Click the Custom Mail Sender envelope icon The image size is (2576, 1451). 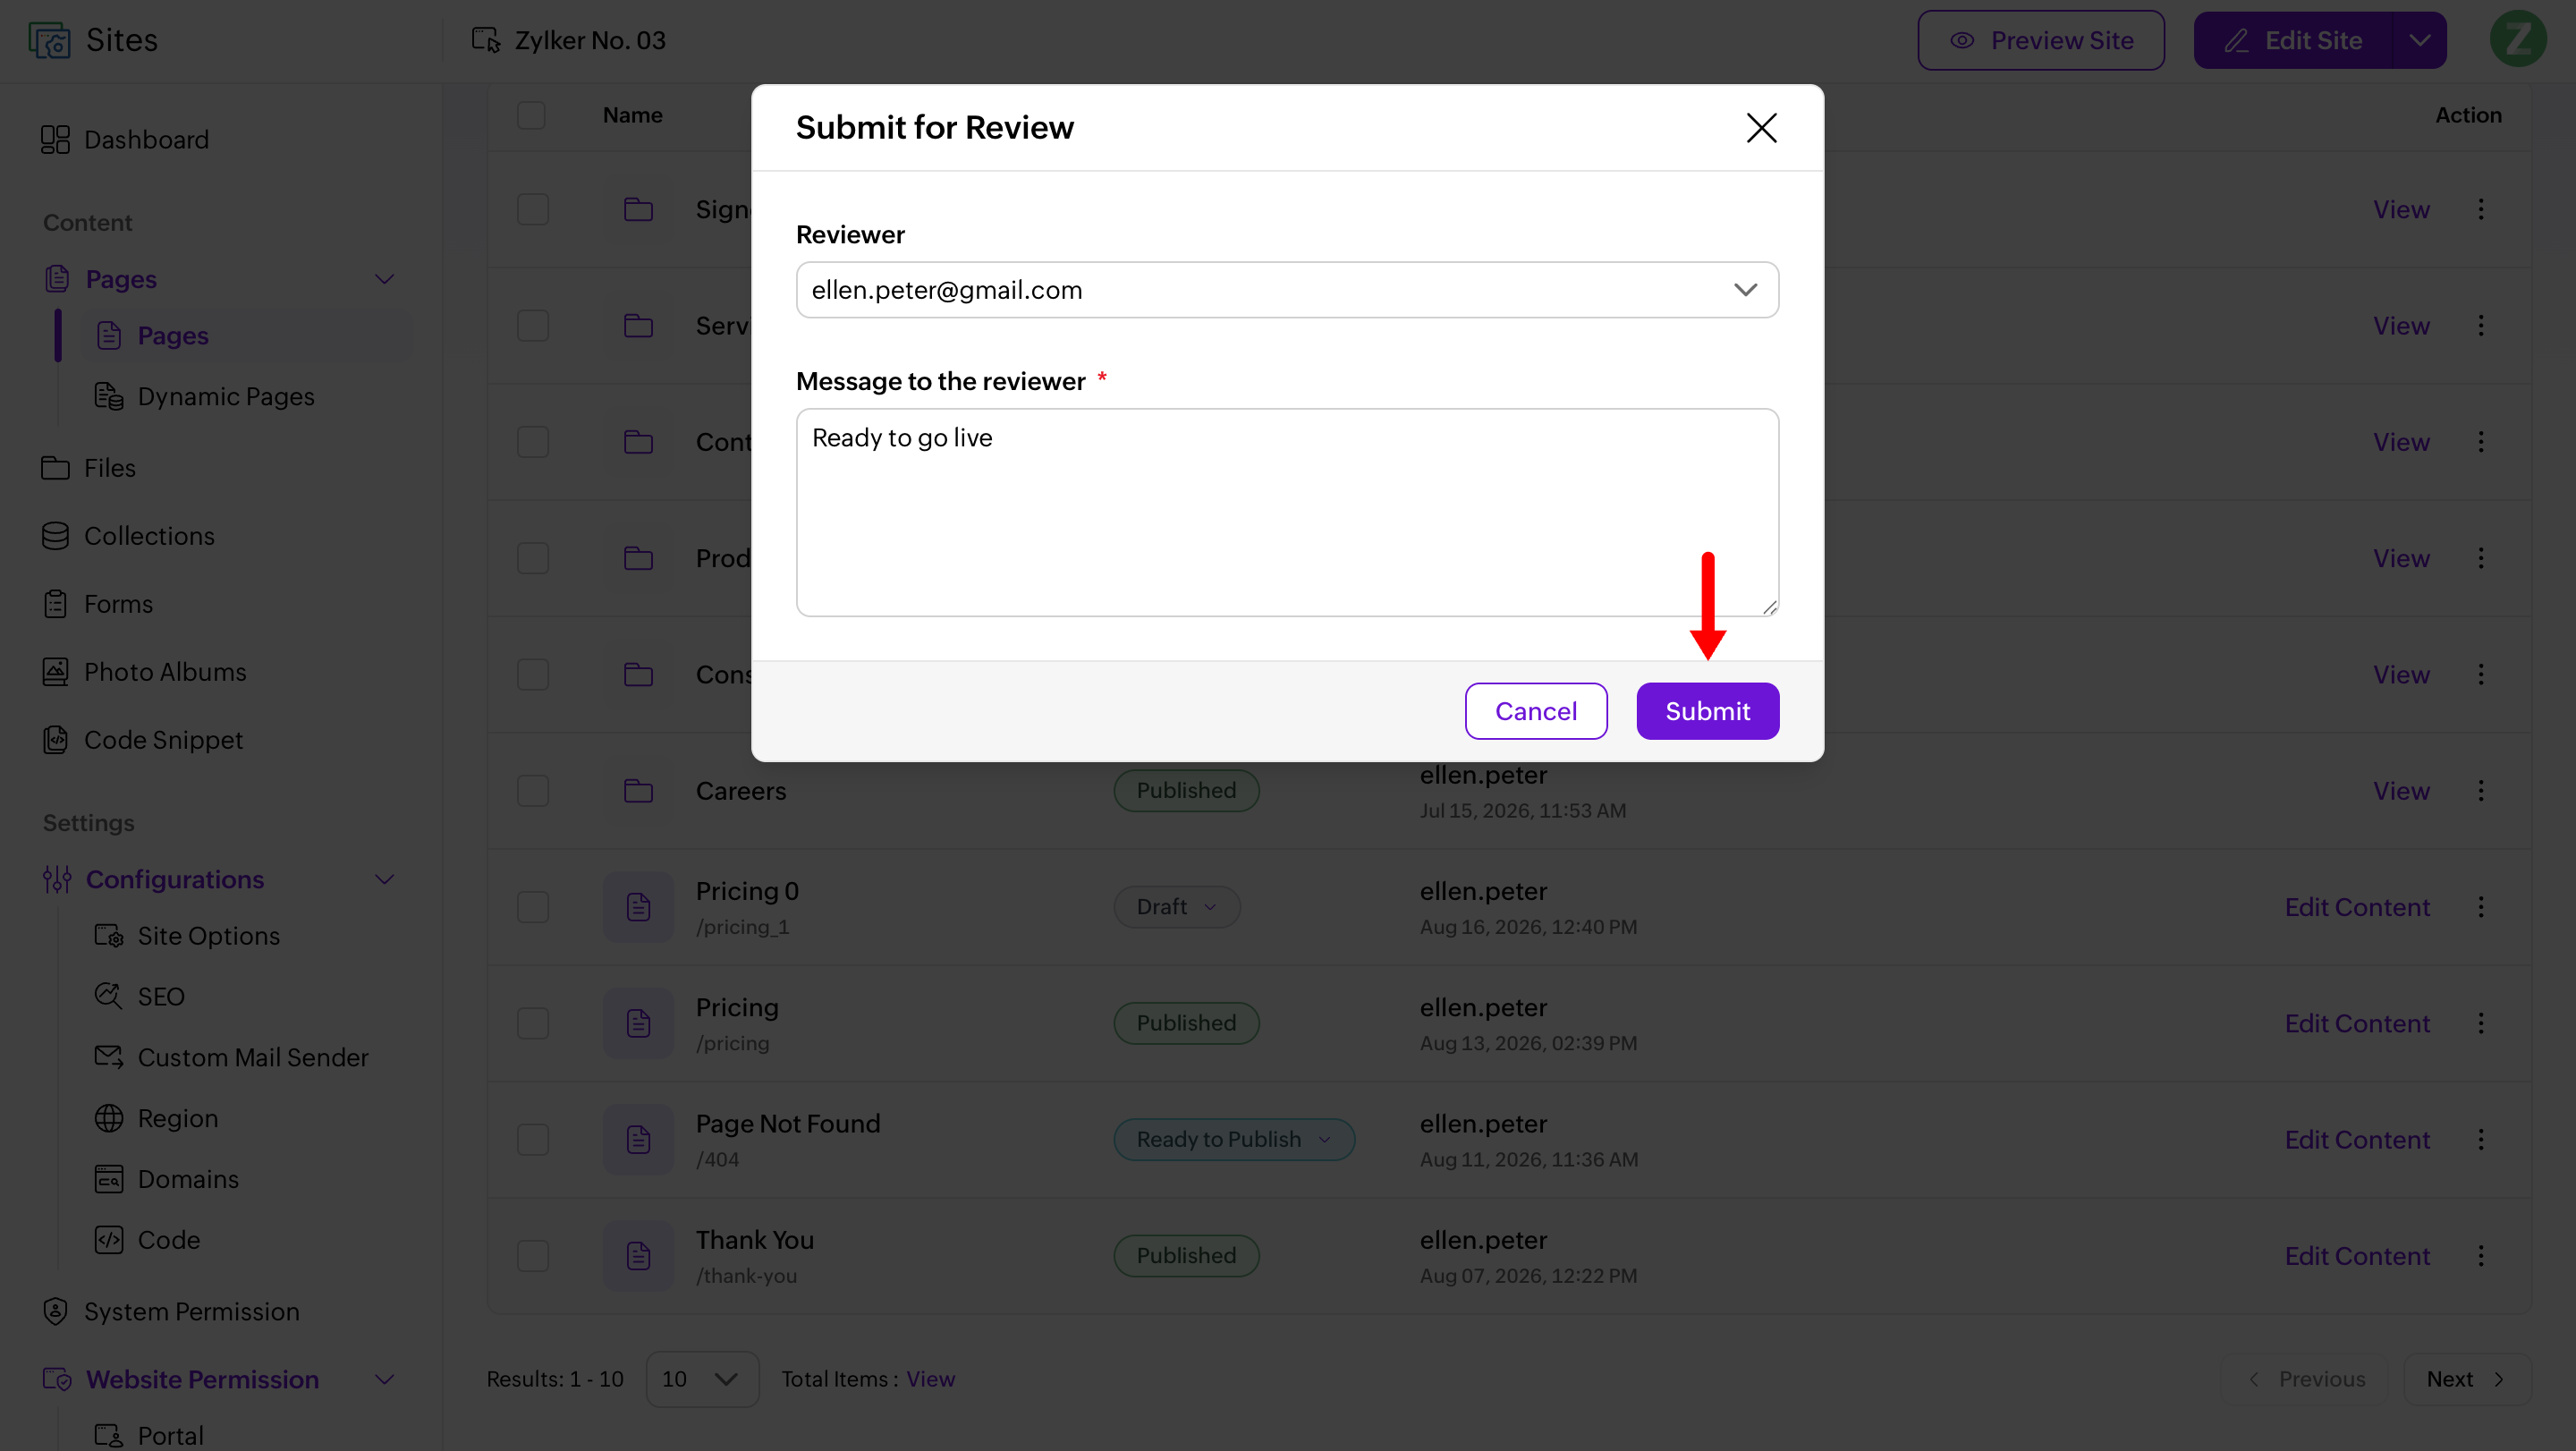(109, 1057)
